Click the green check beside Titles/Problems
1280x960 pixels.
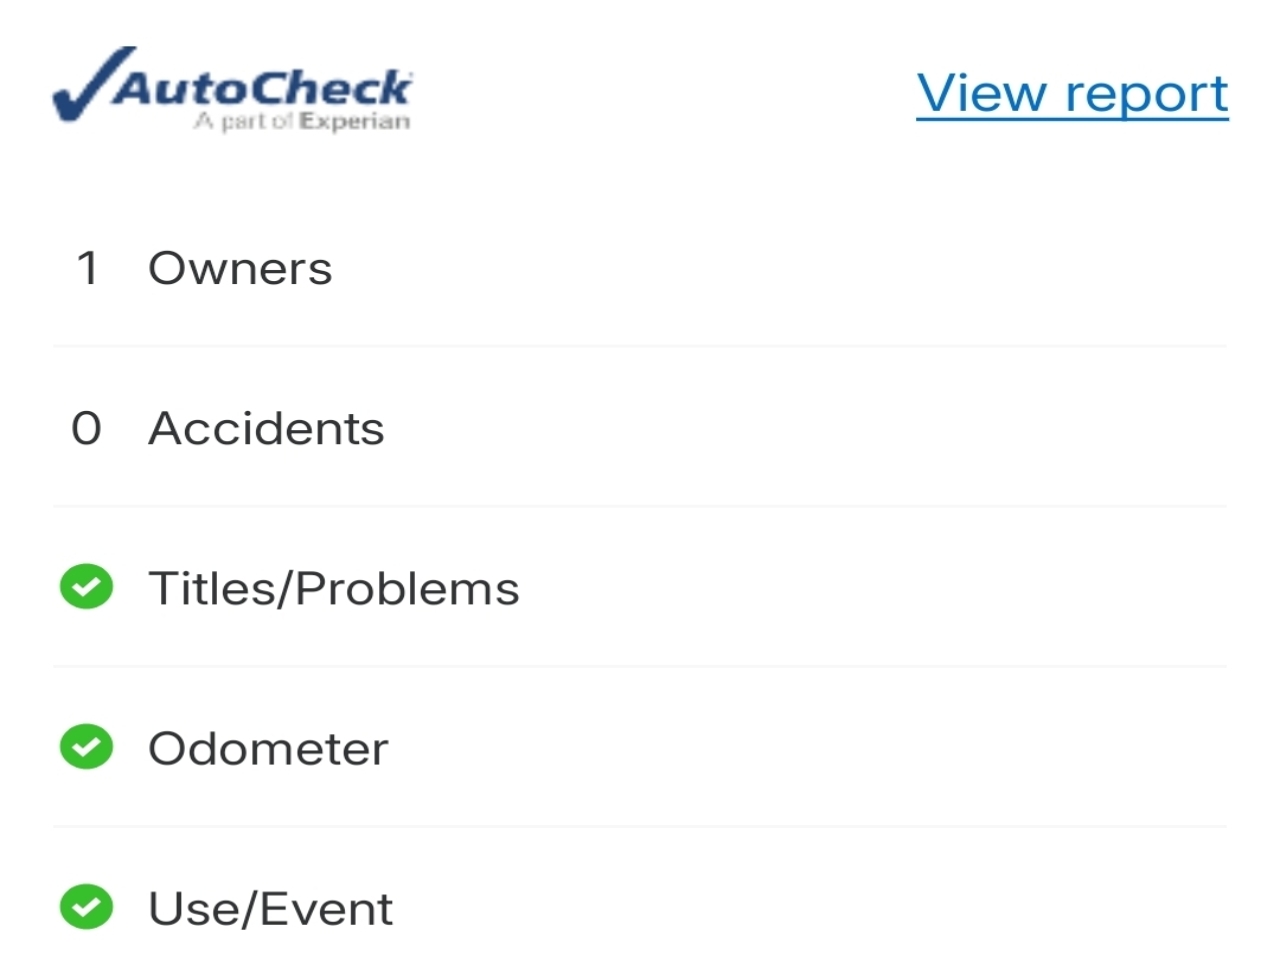point(86,587)
